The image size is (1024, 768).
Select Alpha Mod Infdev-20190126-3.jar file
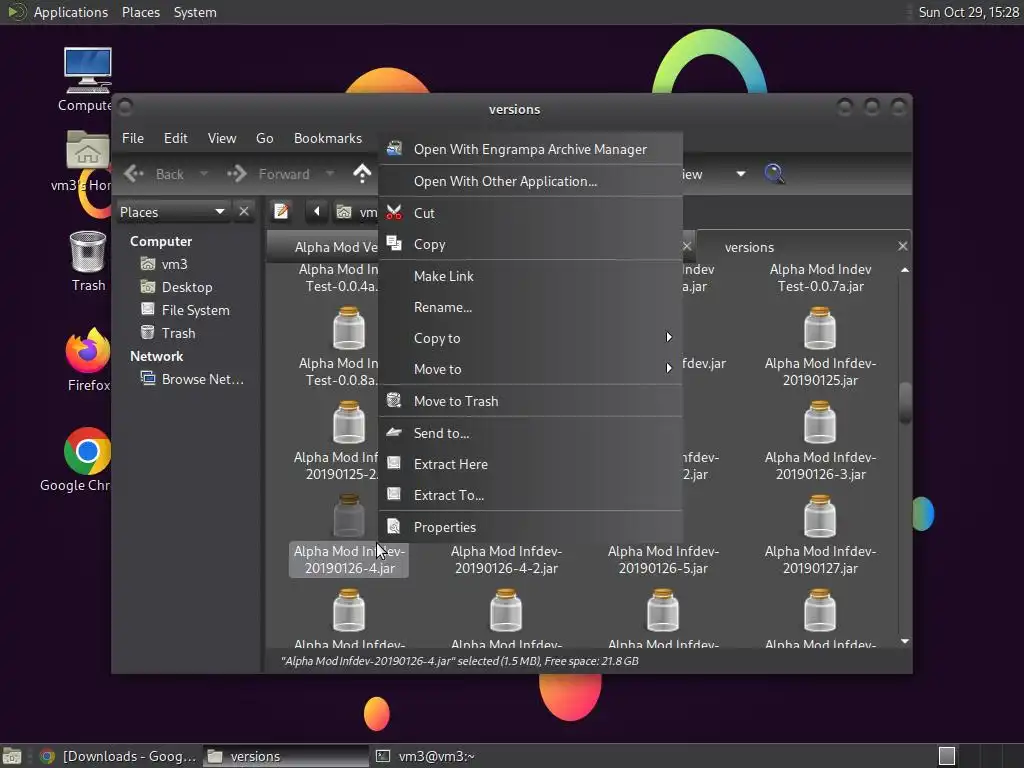click(x=820, y=442)
